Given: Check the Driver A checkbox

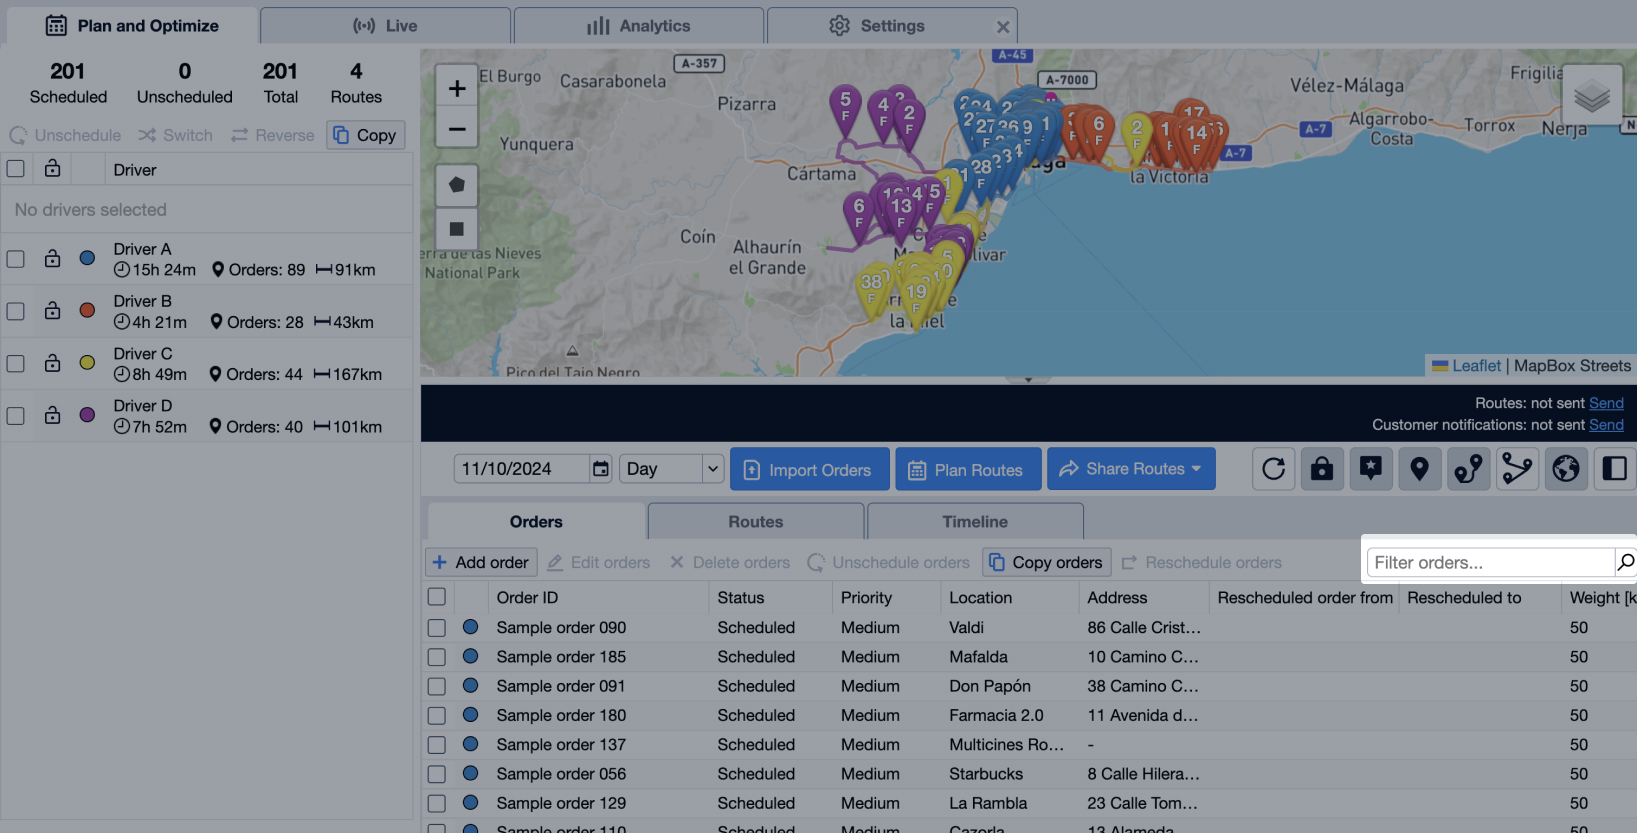Looking at the screenshot, I should (x=16, y=259).
